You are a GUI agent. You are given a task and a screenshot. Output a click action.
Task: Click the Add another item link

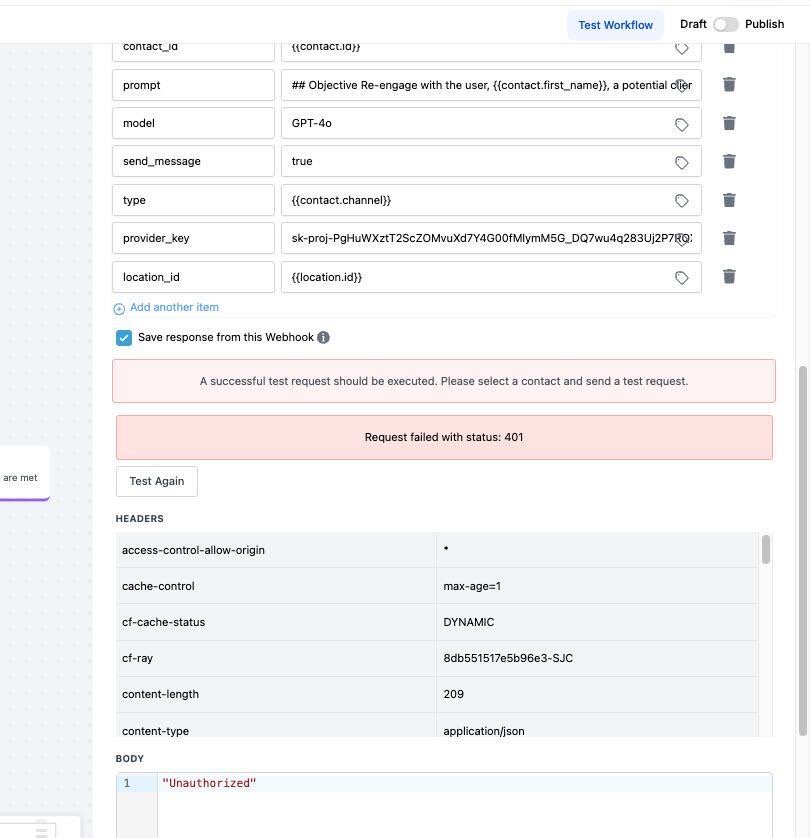pos(174,308)
